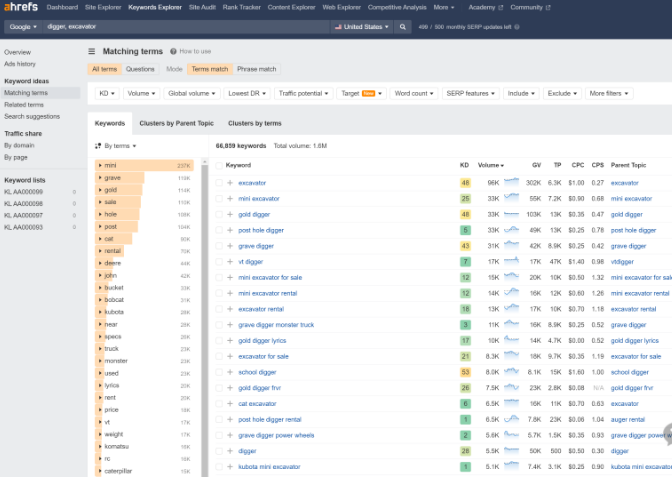Viewport: 672px width, 489px height.
Task: Click the trend sparkline for grave digger
Action: pyautogui.click(x=512, y=245)
